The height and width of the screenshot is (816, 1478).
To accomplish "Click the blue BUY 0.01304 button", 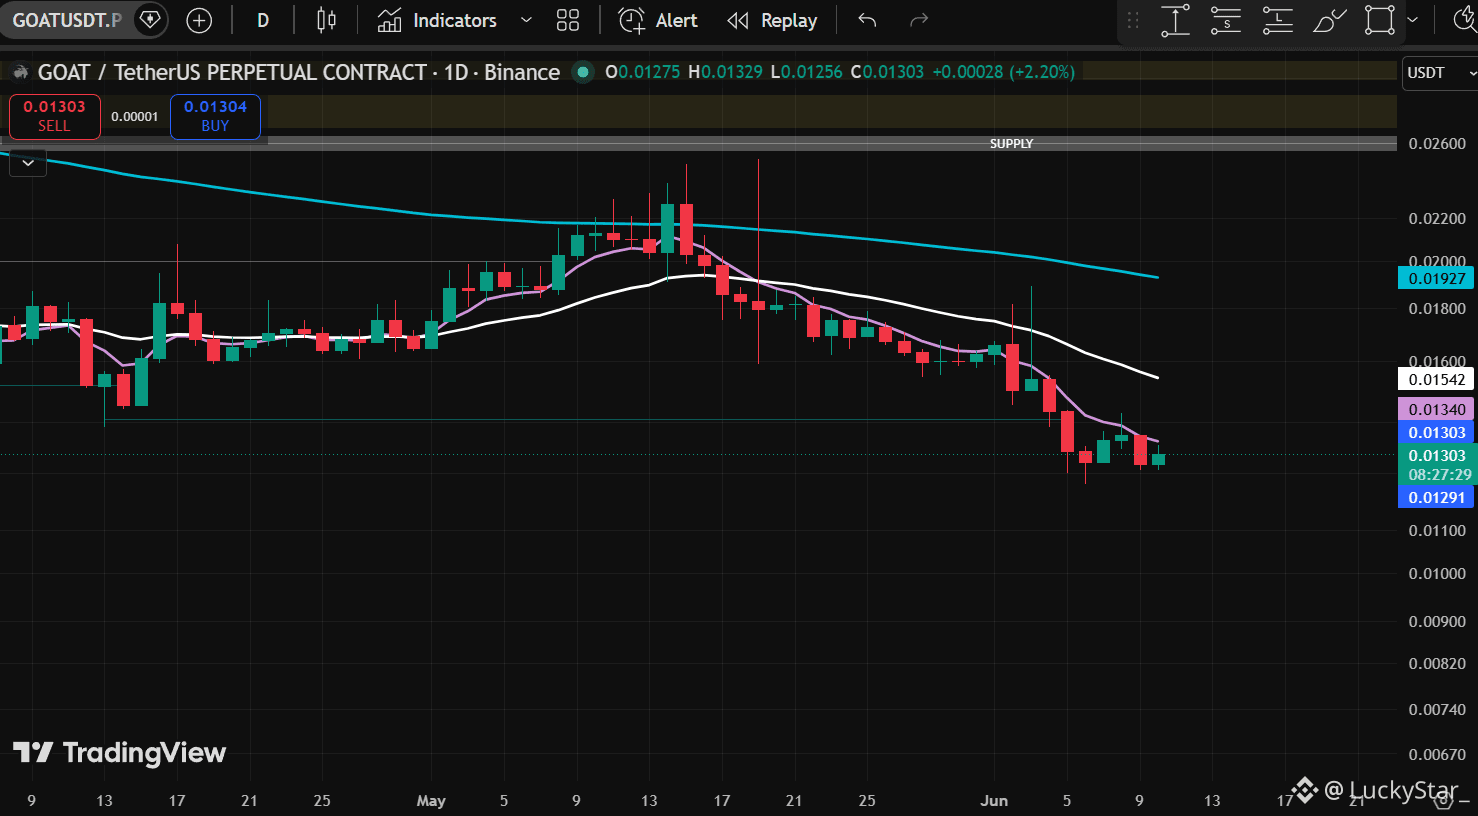I will tap(215, 116).
